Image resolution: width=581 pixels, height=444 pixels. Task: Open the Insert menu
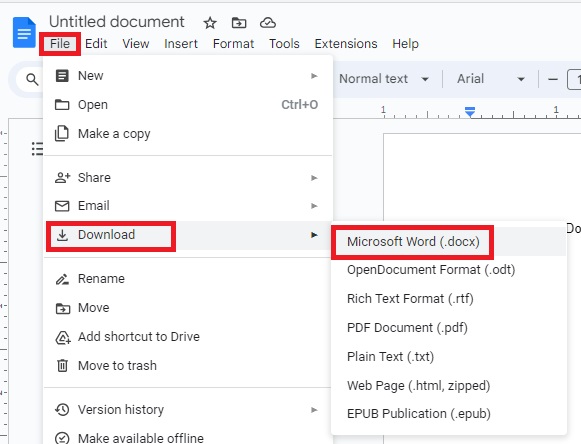[181, 44]
